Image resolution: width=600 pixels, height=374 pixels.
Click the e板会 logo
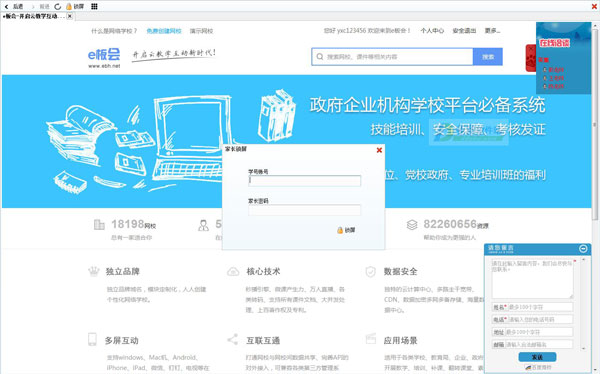(x=104, y=57)
